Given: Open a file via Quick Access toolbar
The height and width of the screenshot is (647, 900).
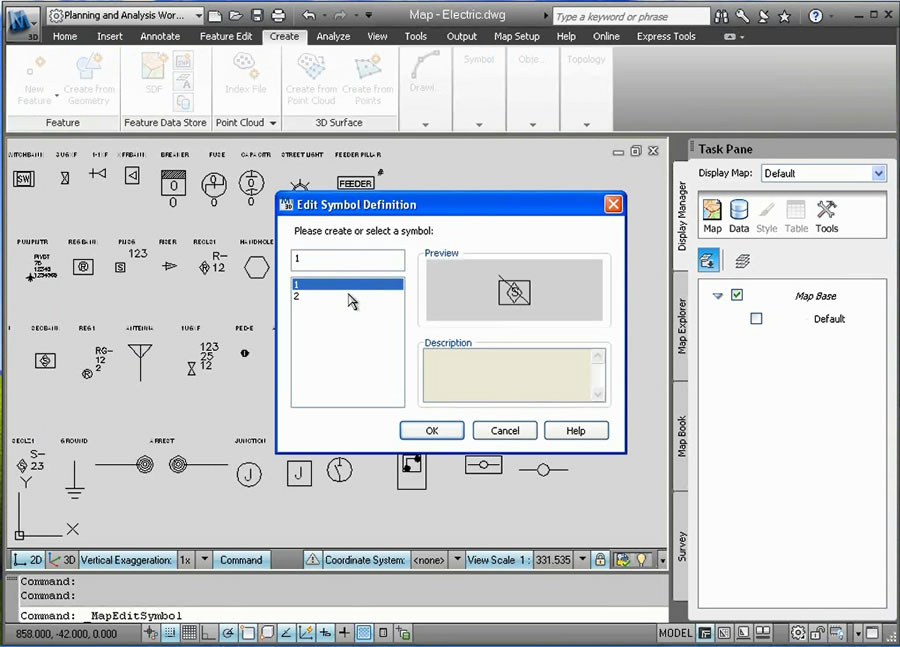Looking at the screenshot, I should [235, 16].
